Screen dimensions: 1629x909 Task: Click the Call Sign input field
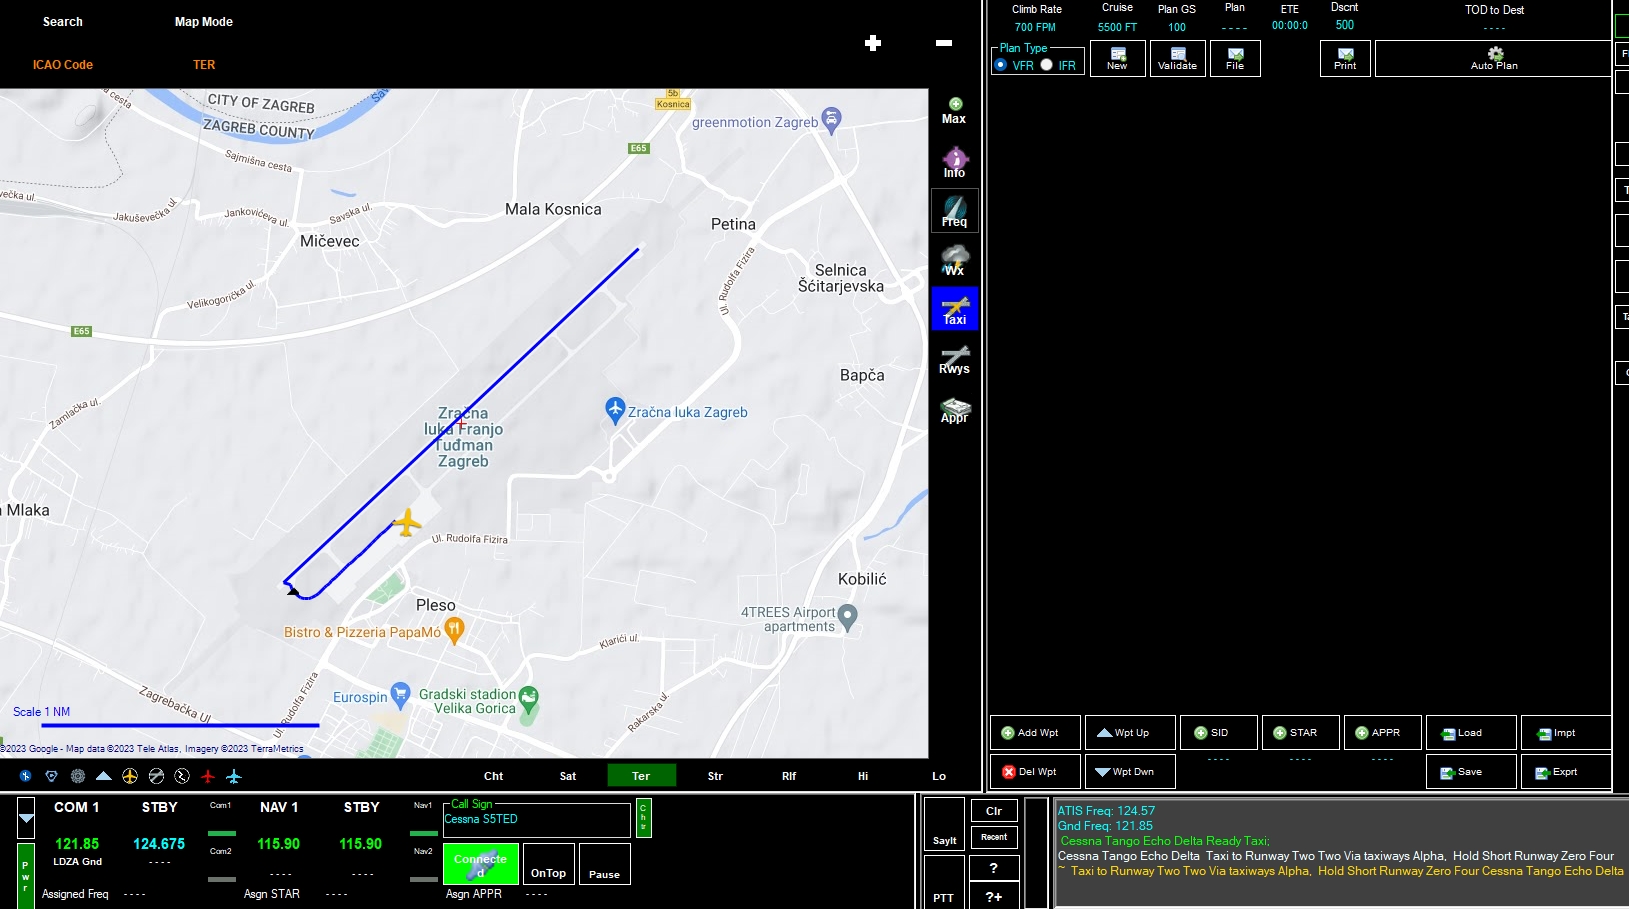coord(536,820)
